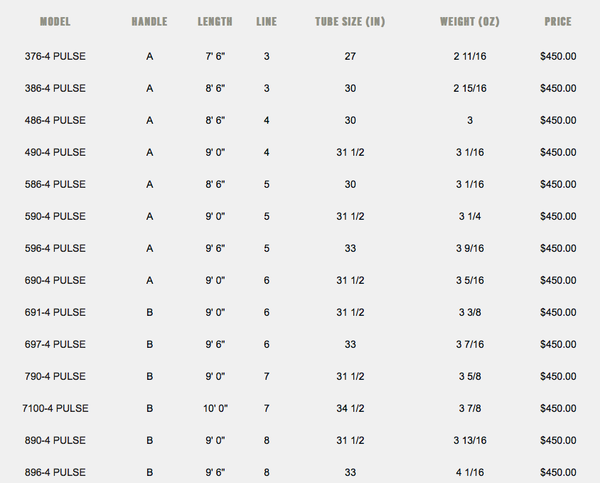The height and width of the screenshot is (483, 600).
Task: Pick the 596-4 PULSE model
Action: click(x=55, y=248)
